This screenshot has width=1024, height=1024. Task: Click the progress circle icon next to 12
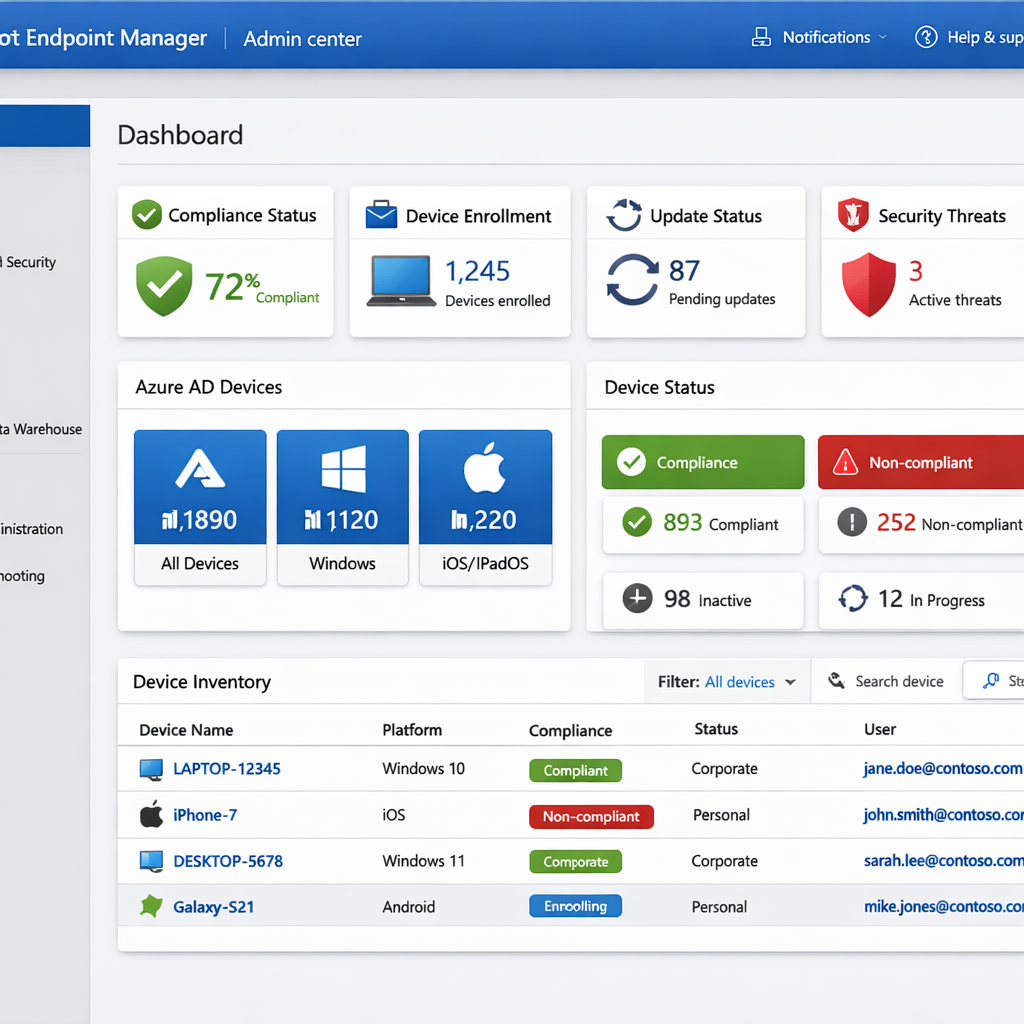853,598
